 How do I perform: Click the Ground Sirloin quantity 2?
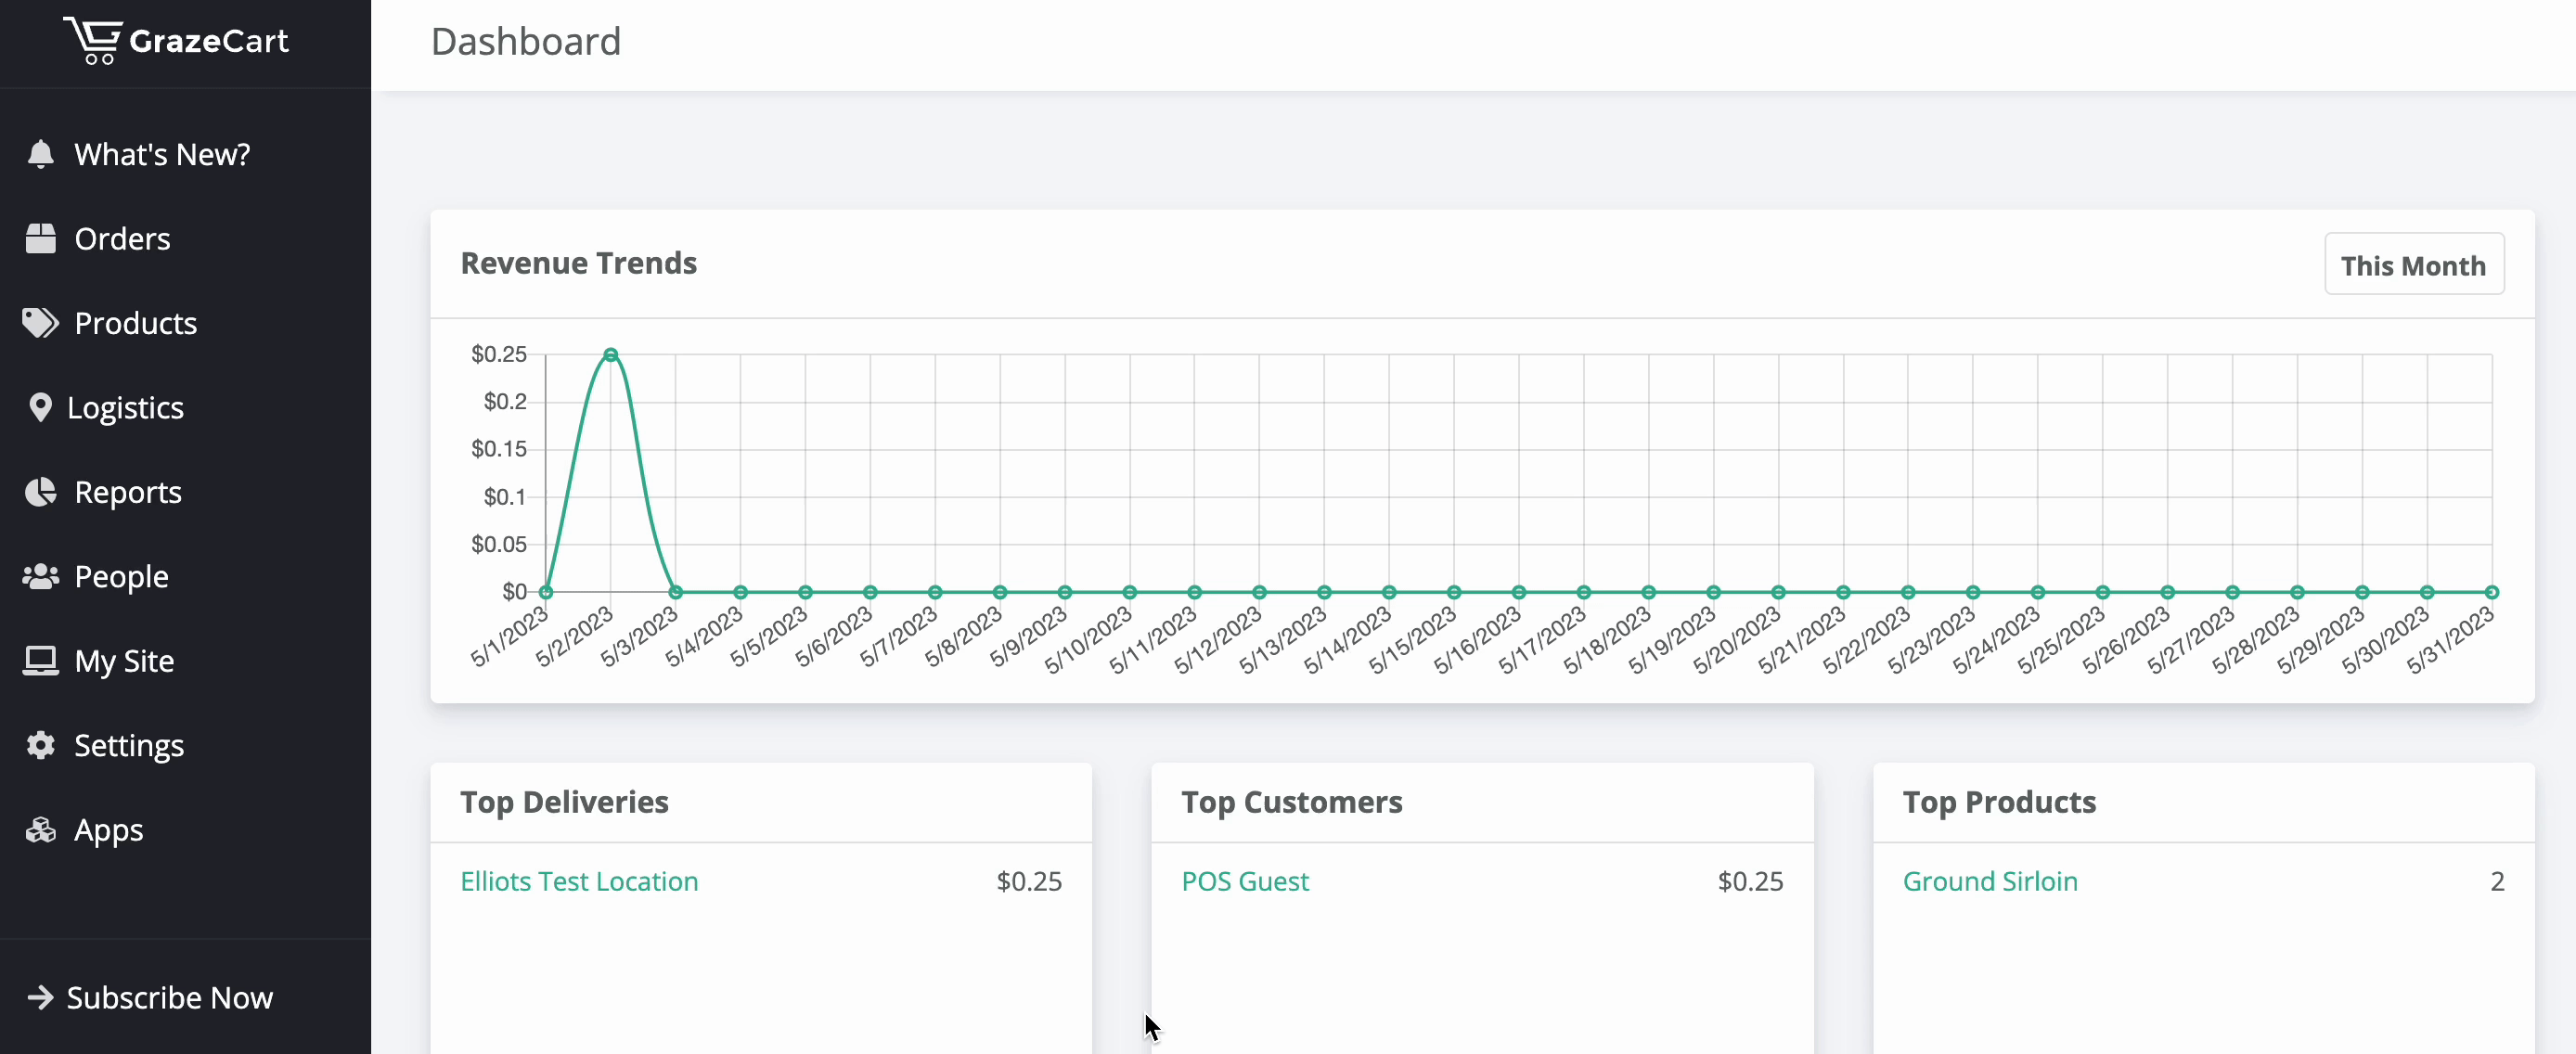[2497, 881]
